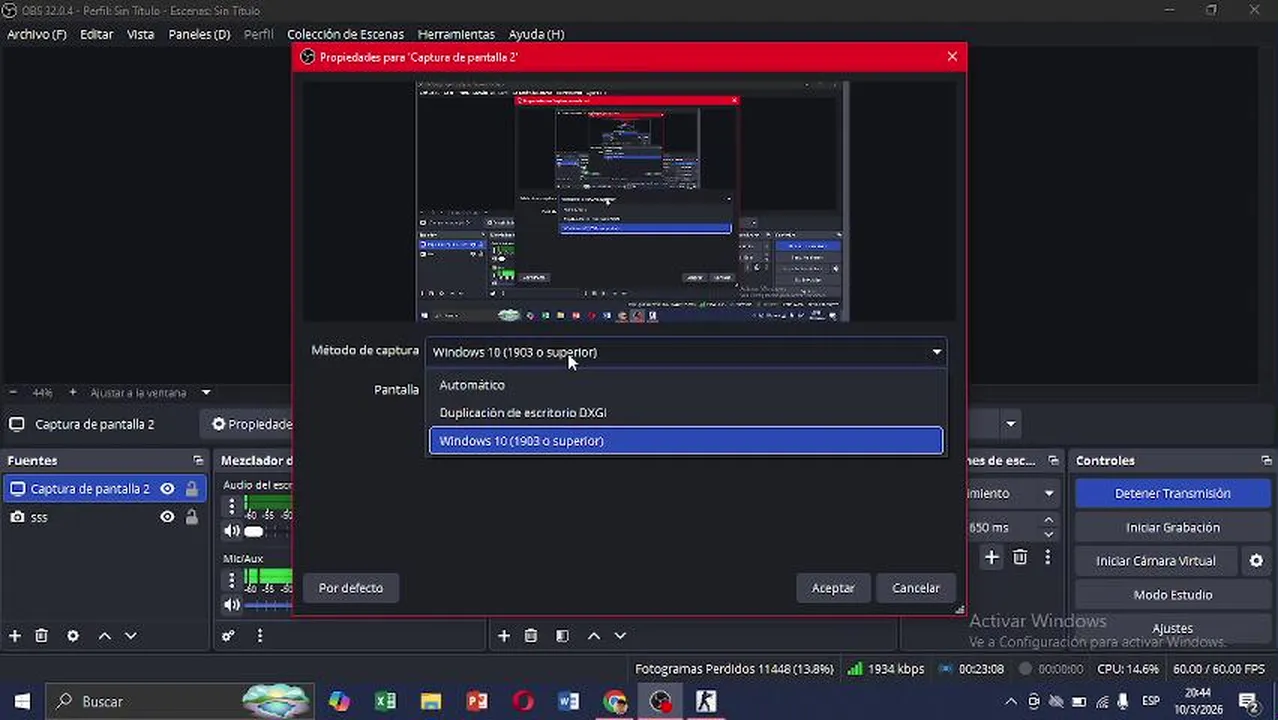Screen dimensions: 1278x720
Task: Open the three-dot options for the Mic/Aux channel
Action: pyautogui.click(x=232, y=579)
